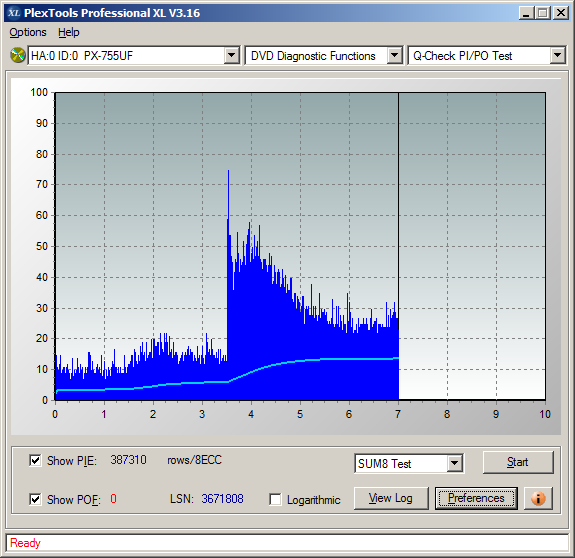The image size is (575, 558).
Task: Minimize the PlexTools window
Action: pos(526,13)
